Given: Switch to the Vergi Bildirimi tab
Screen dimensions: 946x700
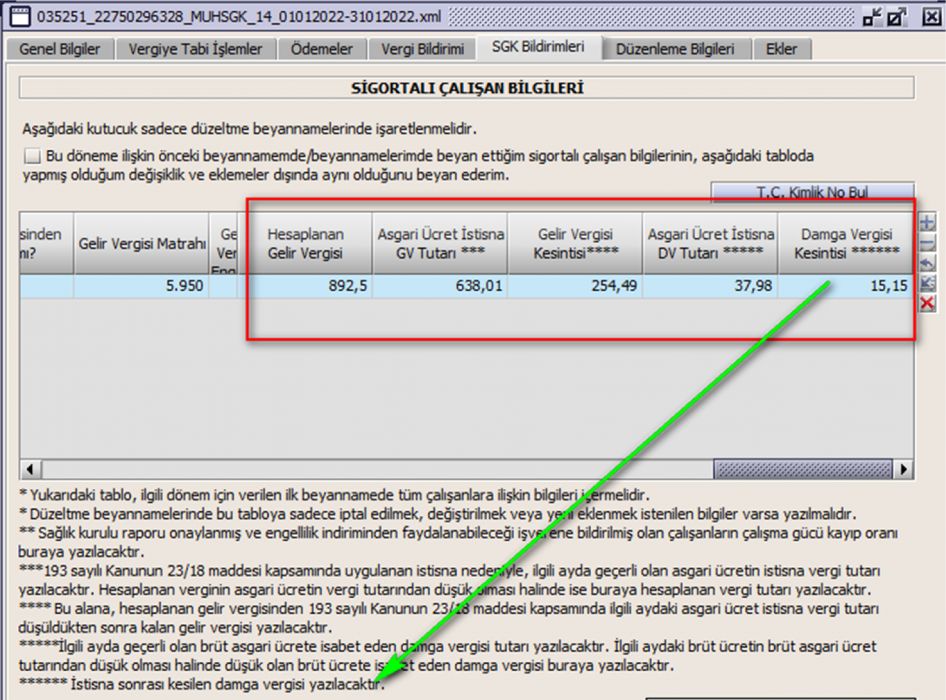Looking at the screenshot, I should [422, 49].
